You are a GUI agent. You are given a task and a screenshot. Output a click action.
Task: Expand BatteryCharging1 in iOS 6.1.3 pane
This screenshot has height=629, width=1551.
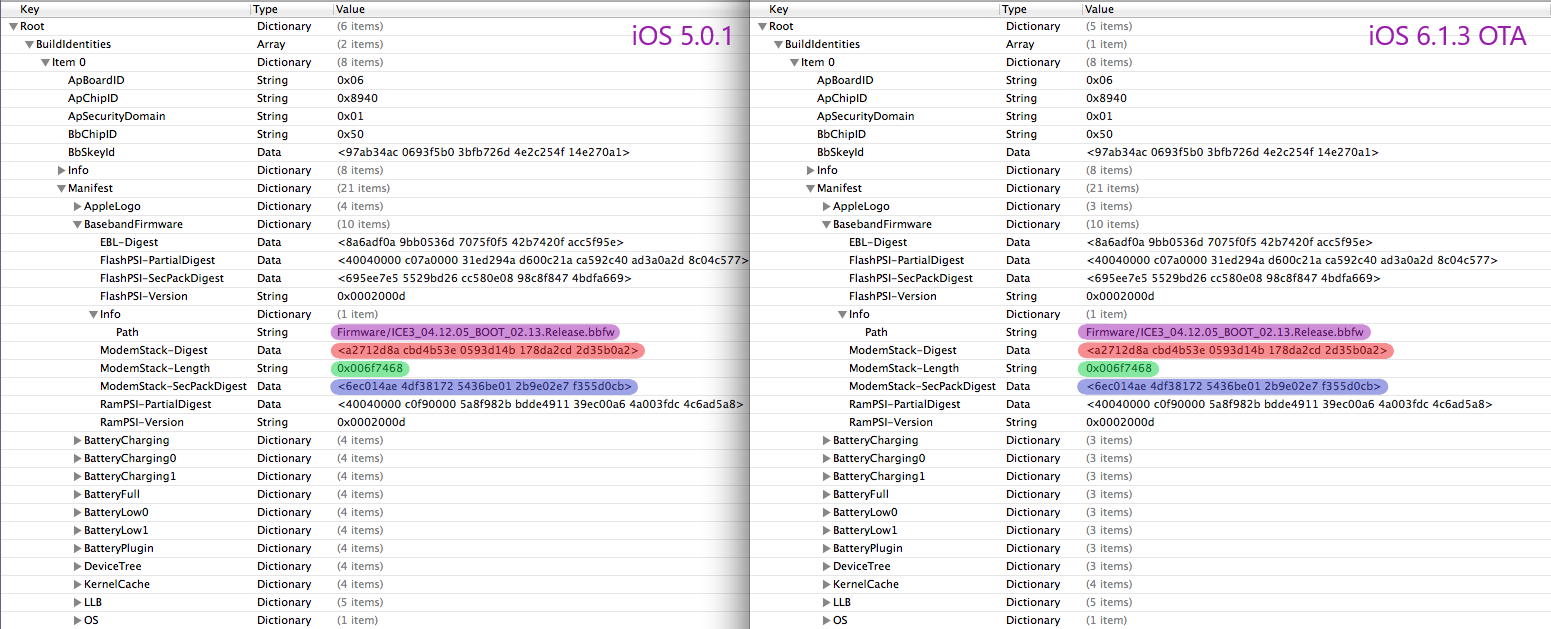click(x=826, y=476)
